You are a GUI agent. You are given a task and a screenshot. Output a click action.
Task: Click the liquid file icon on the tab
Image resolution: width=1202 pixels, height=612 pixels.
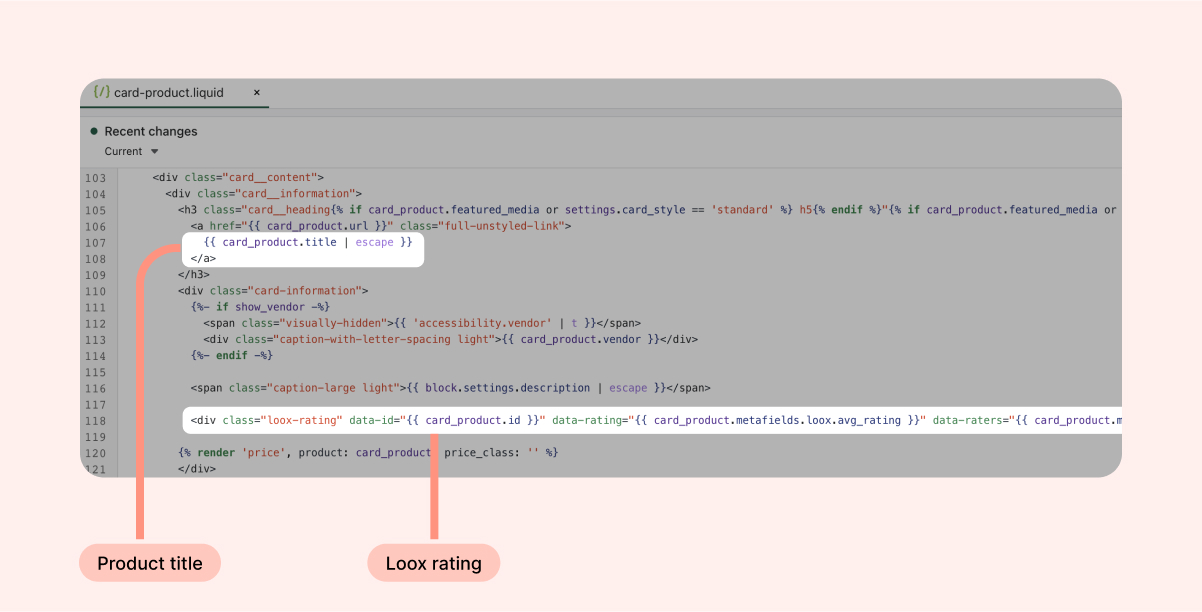point(101,92)
